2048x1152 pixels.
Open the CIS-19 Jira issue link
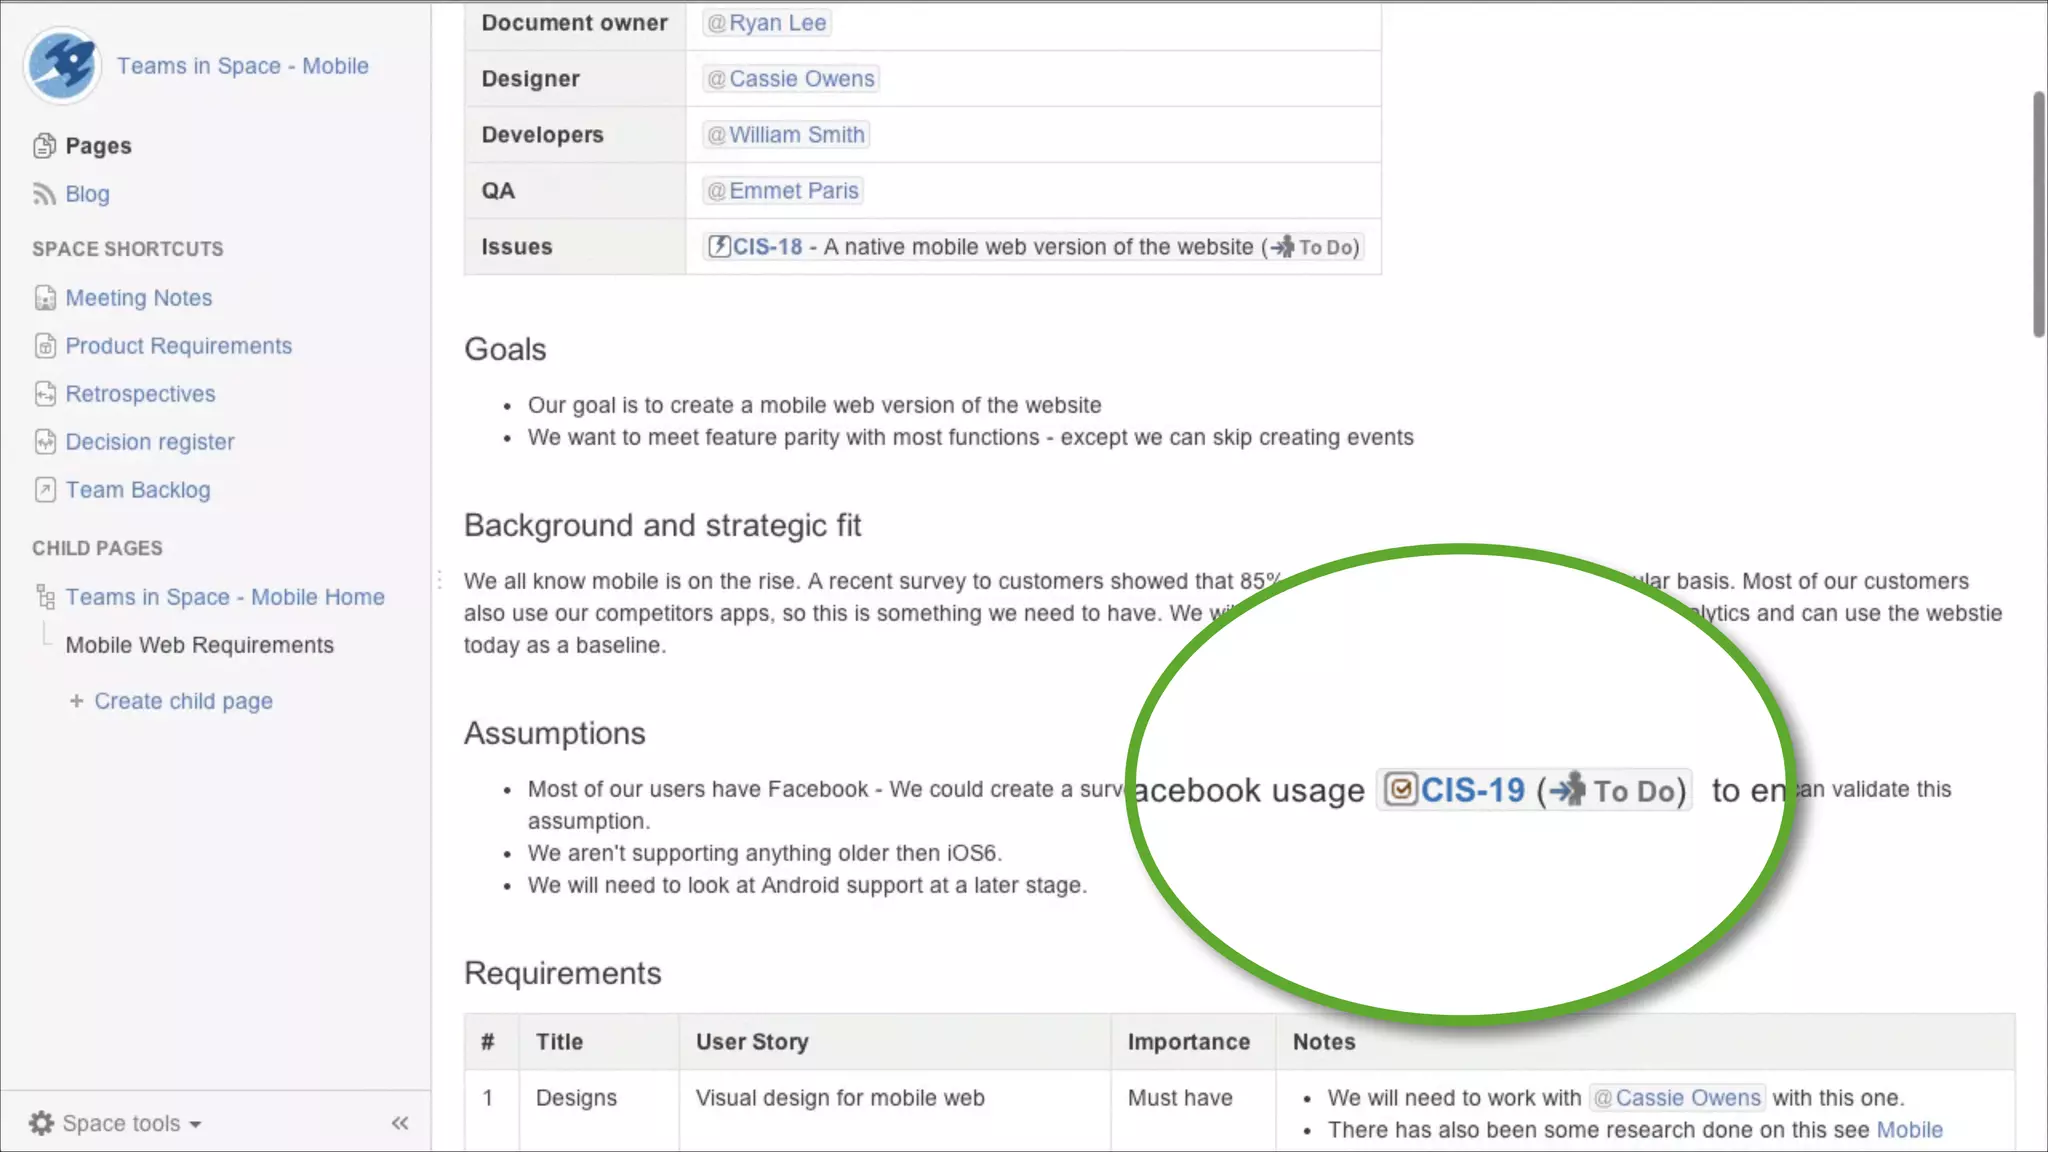1471,790
